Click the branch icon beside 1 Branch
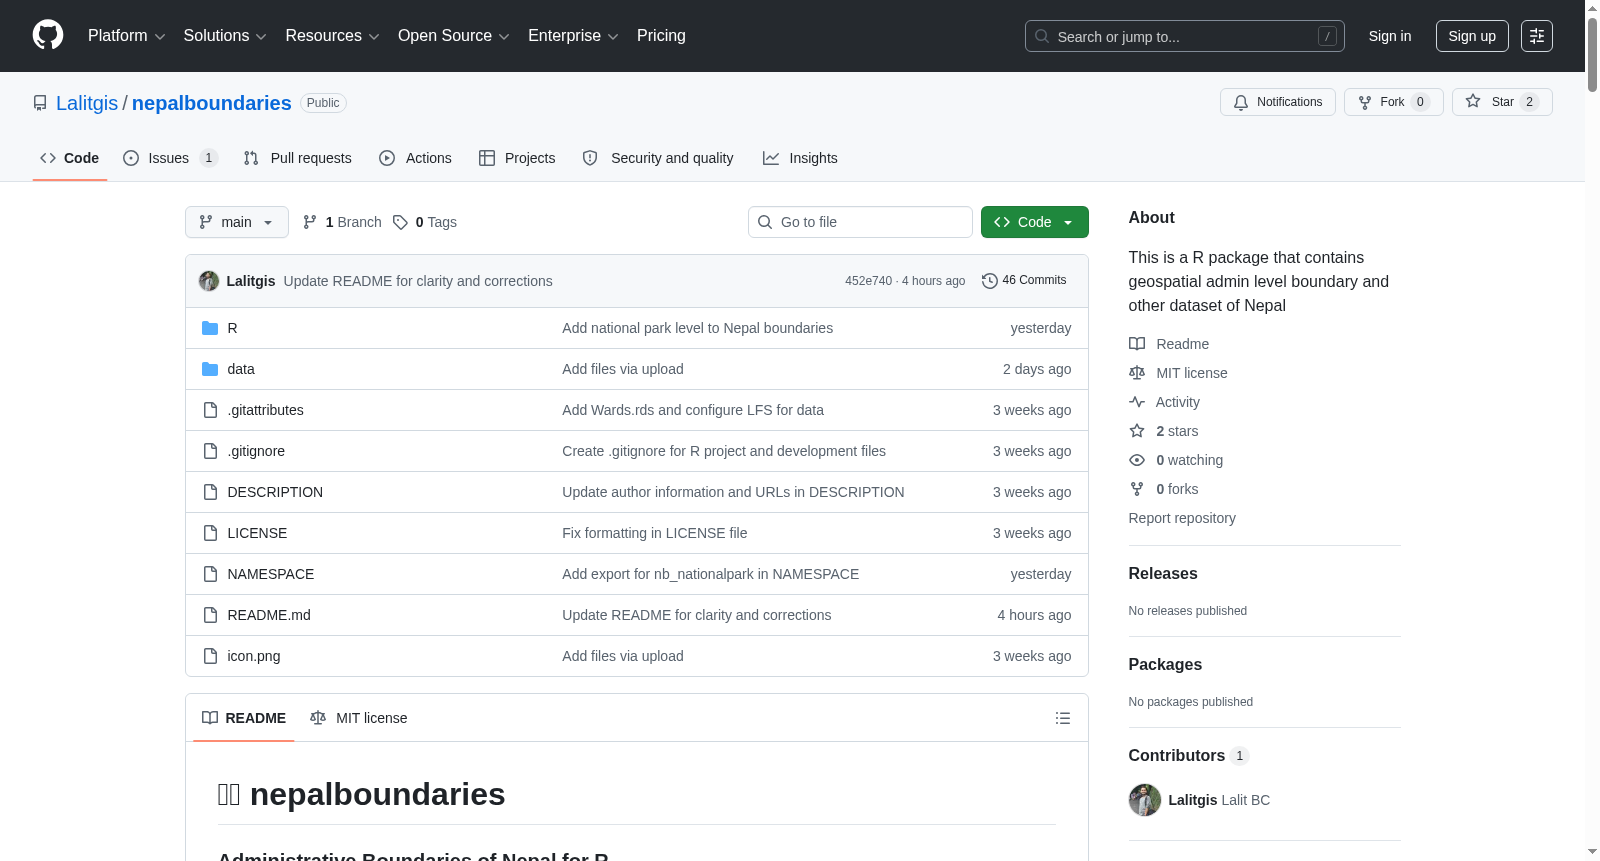The height and width of the screenshot is (861, 1600). pyautogui.click(x=310, y=222)
